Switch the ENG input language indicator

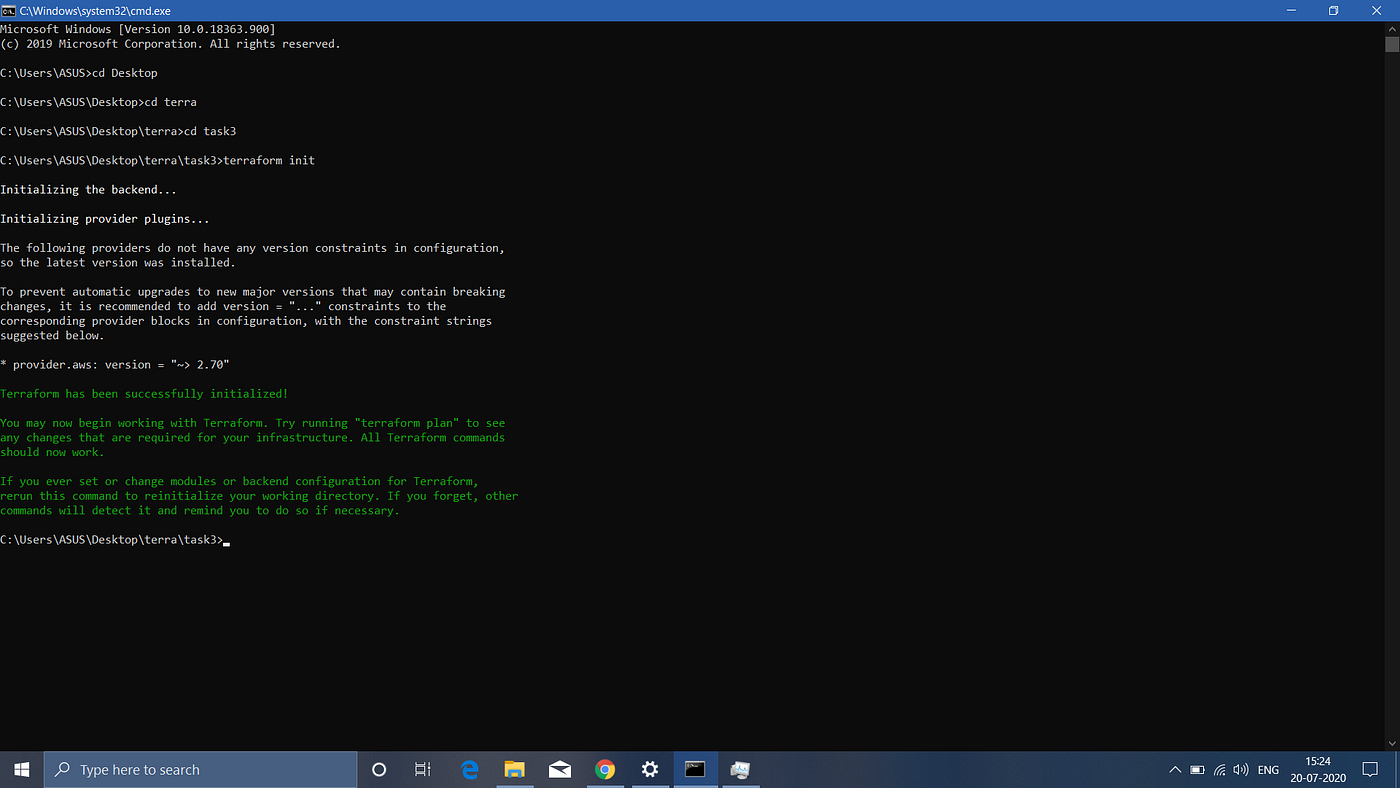click(x=1268, y=770)
